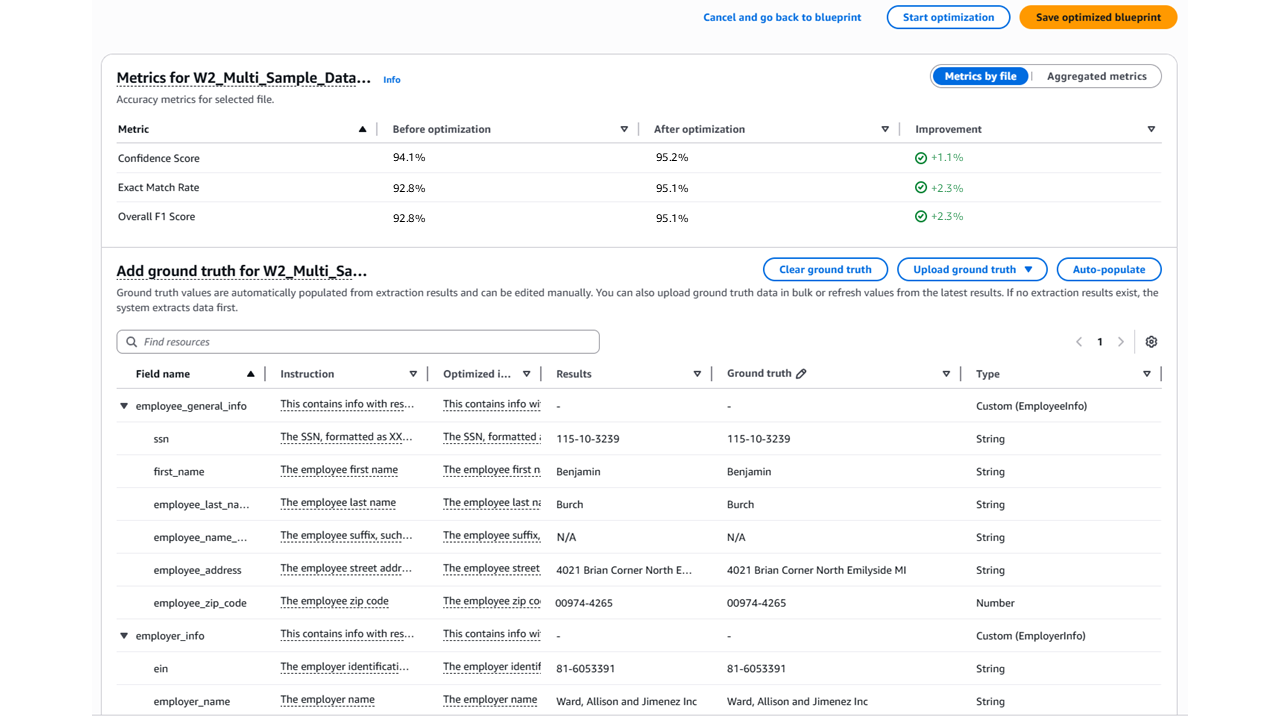Click the search magnifier icon
Screen dimensions: 1280x720
pyautogui.click(x=132, y=342)
